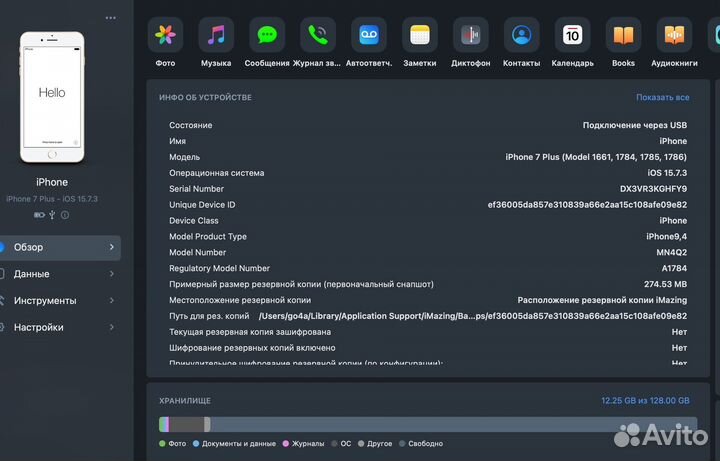Click the storage usage bar

tap(423, 425)
